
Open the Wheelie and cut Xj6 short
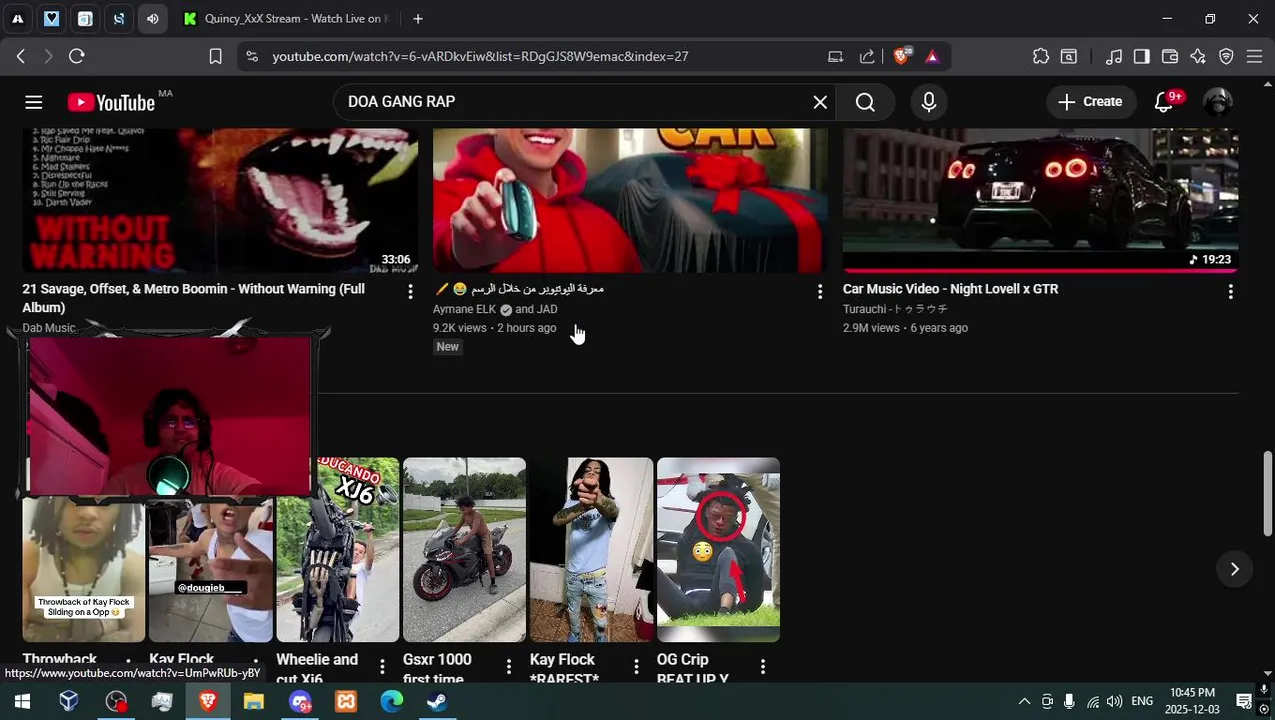338,550
